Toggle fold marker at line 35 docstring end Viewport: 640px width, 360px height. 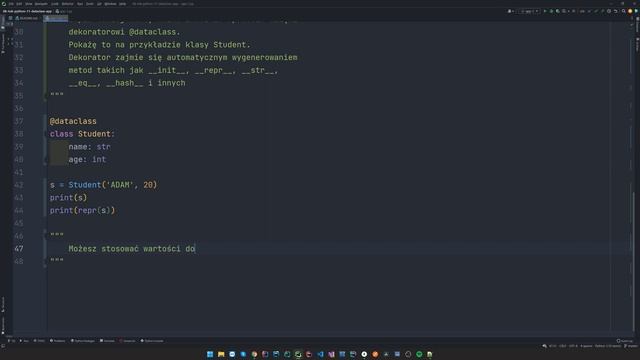pos(46,96)
